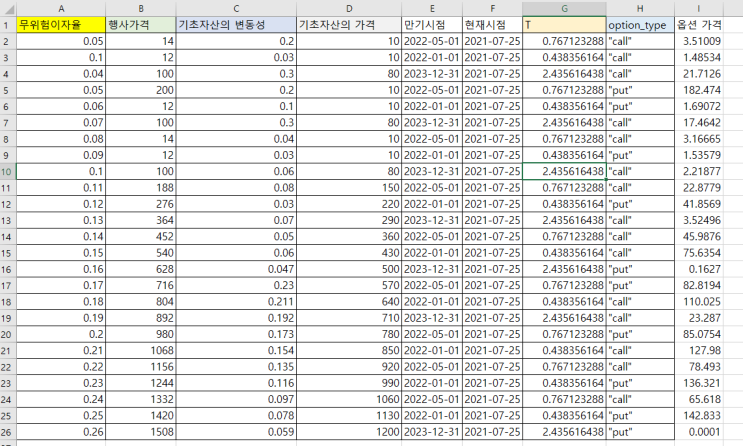Click option price cell 41.8569
The height and width of the screenshot is (446, 743).
[x=698, y=204]
